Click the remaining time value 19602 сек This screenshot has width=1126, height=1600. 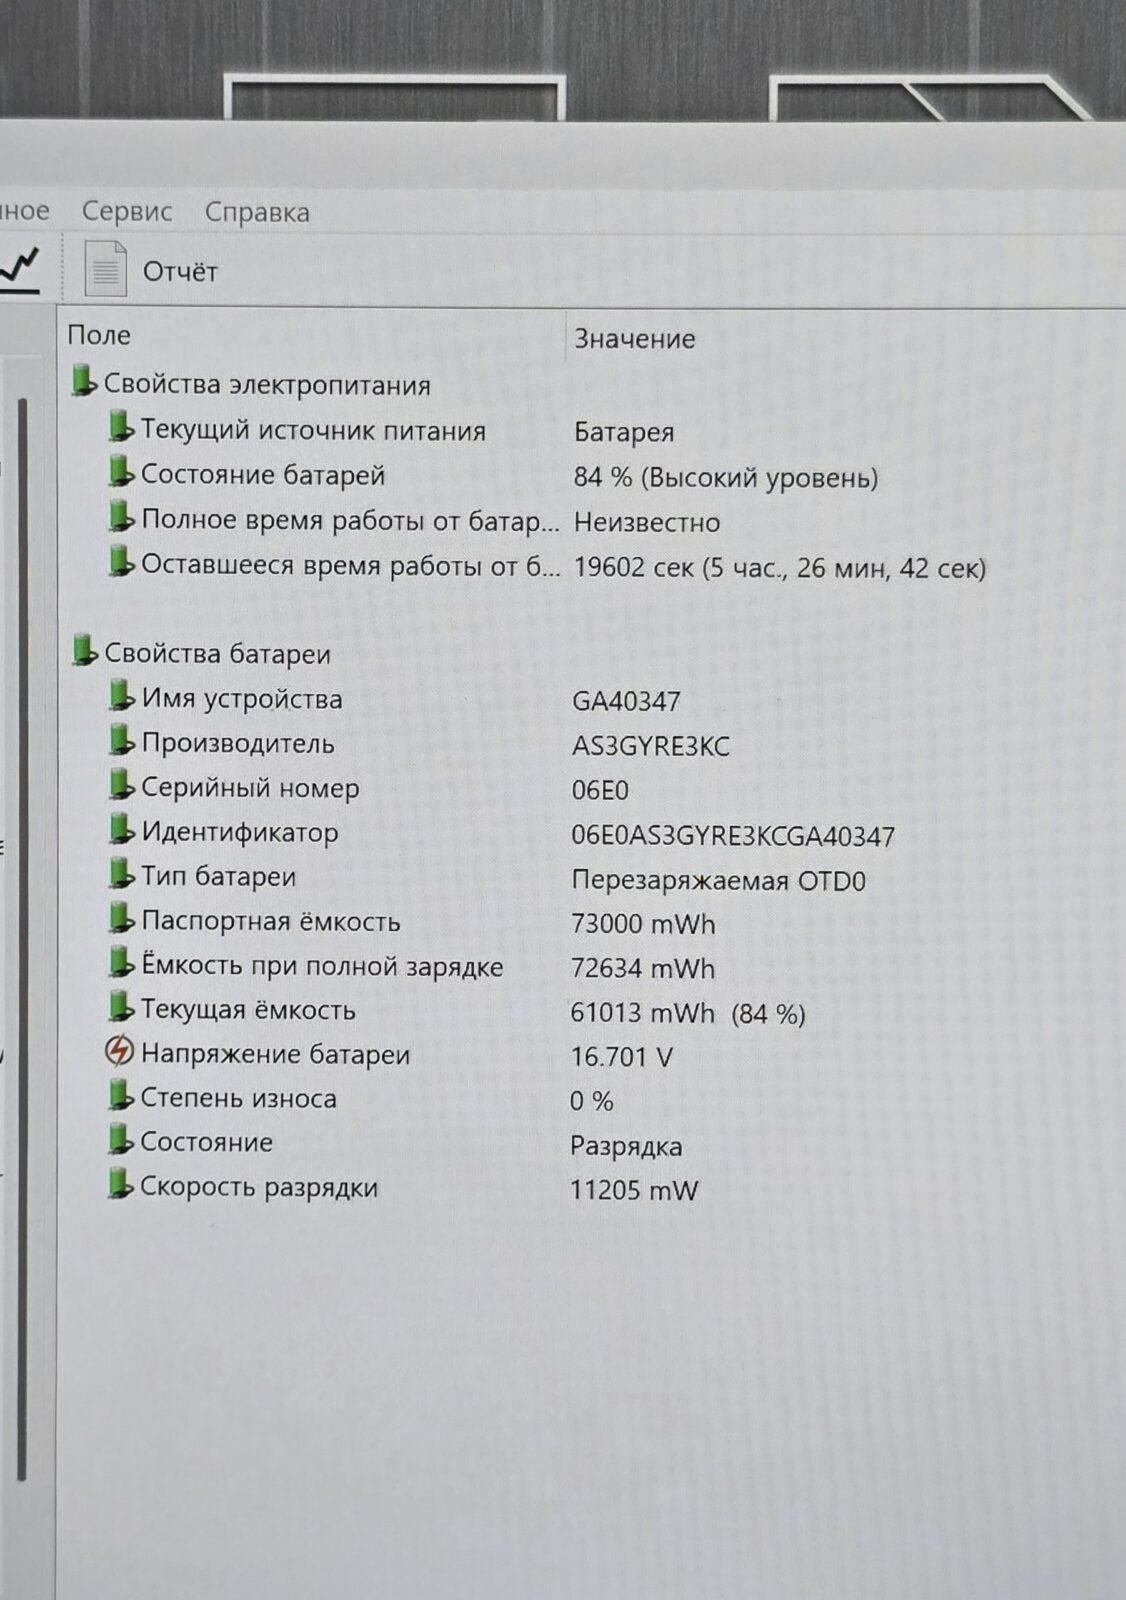780,568
